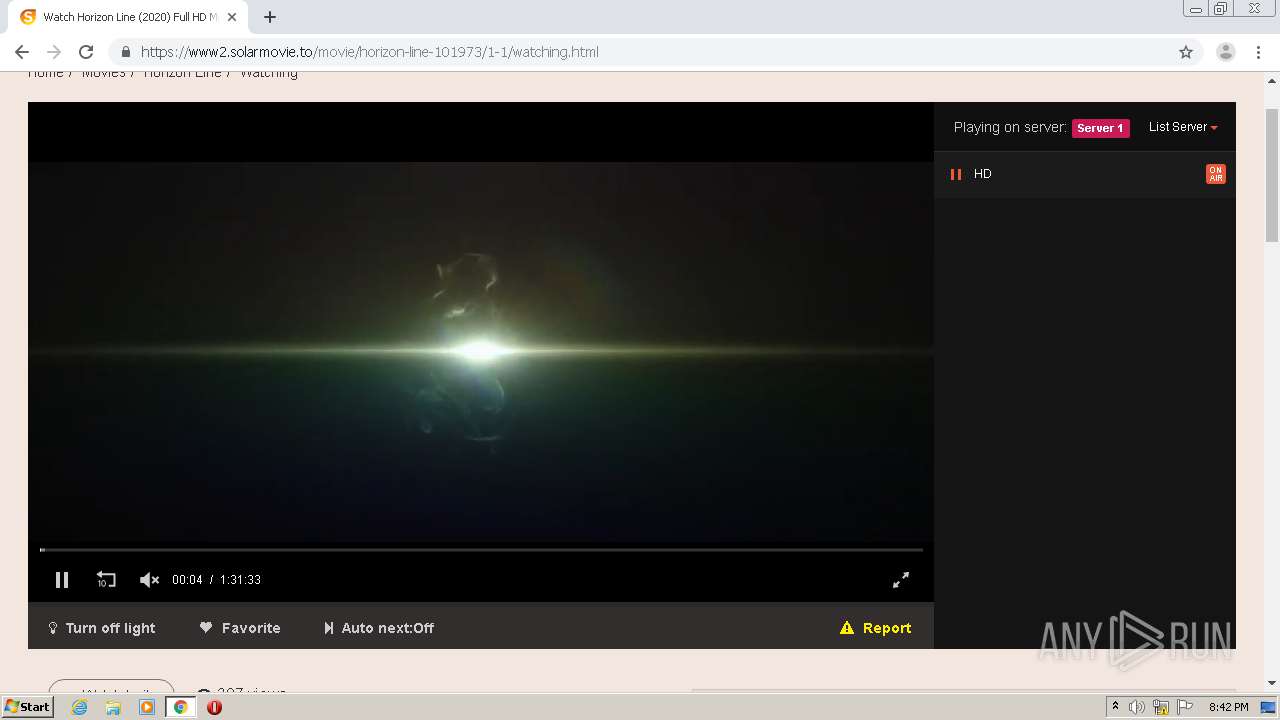This screenshot has width=1280, height=720.
Task: Toggle Auto next option
Action: (379, 628)
